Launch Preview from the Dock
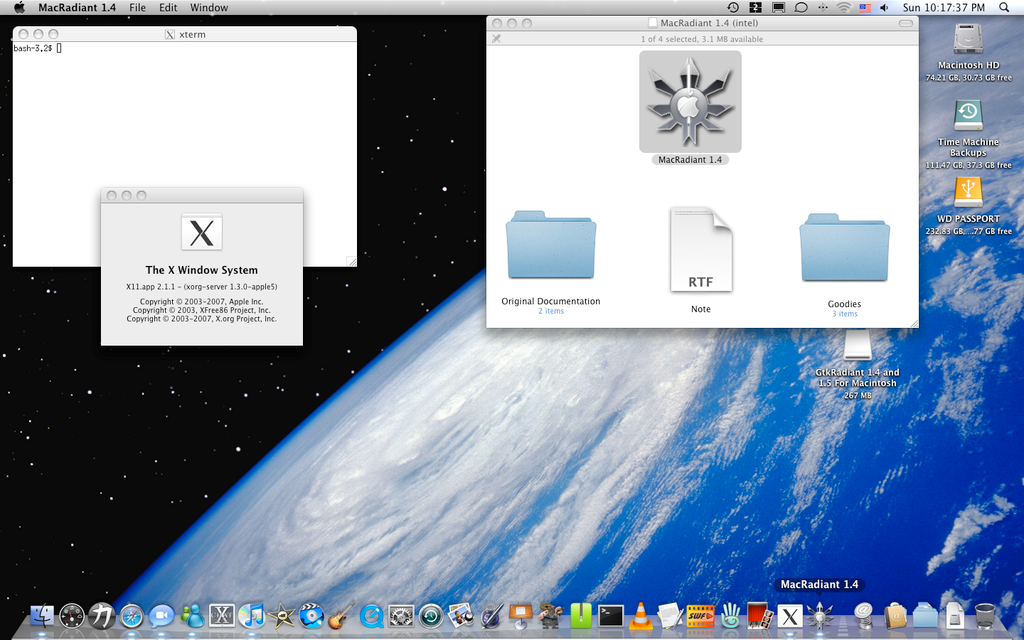 tap(461, 616)
